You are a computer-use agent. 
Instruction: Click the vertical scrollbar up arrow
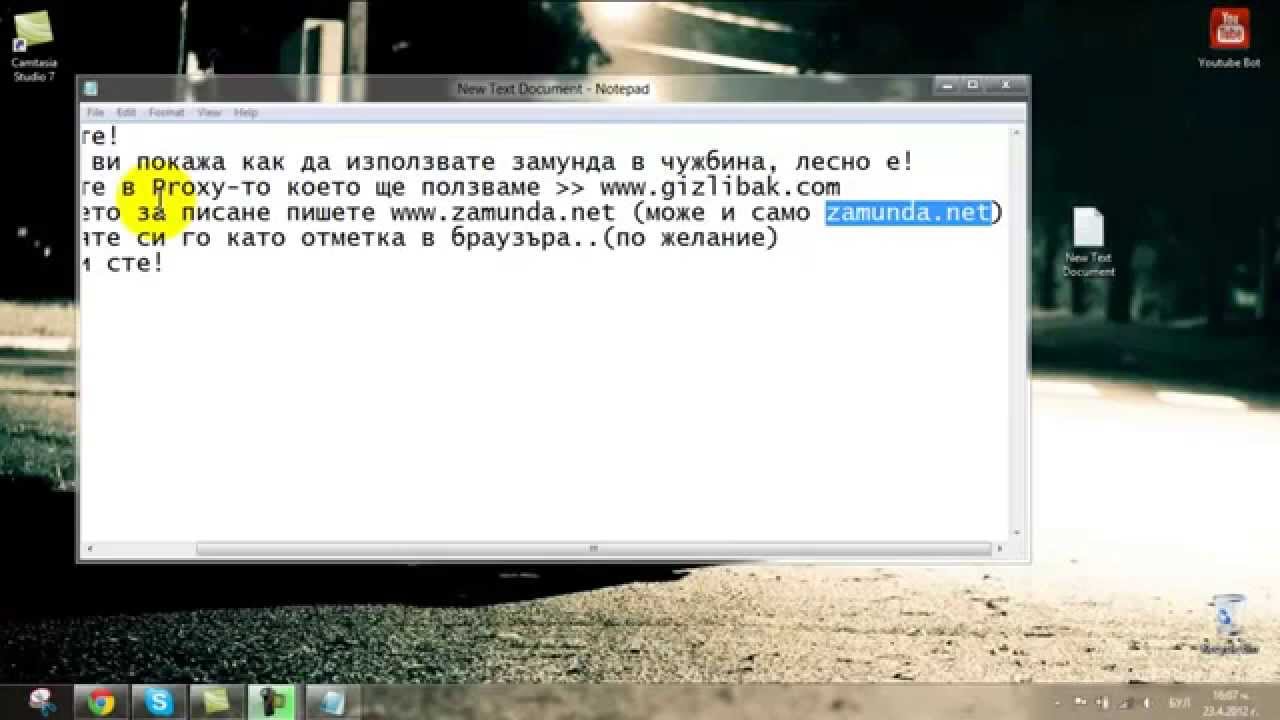click(x=1018, y=132)
